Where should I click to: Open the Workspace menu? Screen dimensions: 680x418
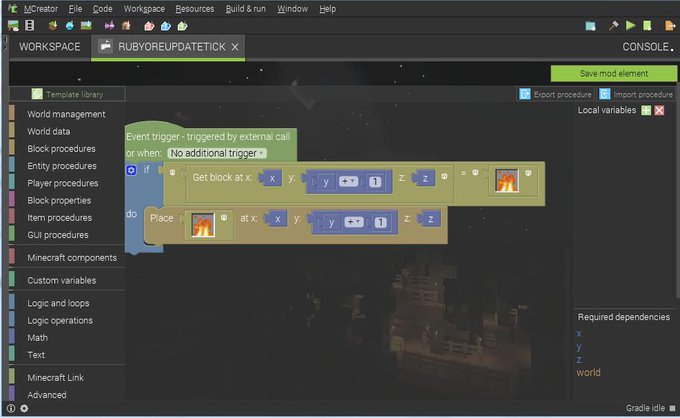(144, 9)
